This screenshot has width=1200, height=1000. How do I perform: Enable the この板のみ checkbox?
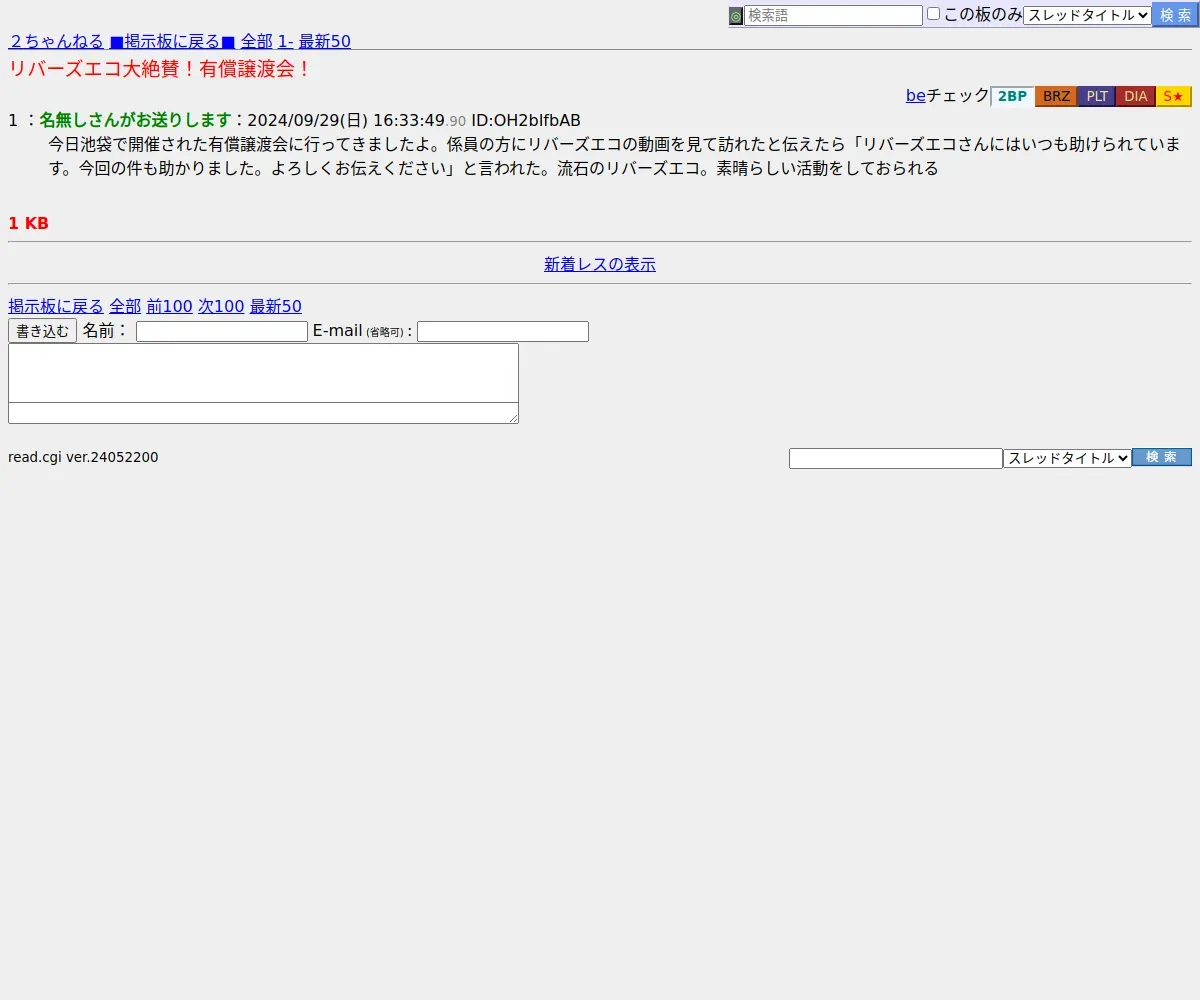tap(933, 14)
